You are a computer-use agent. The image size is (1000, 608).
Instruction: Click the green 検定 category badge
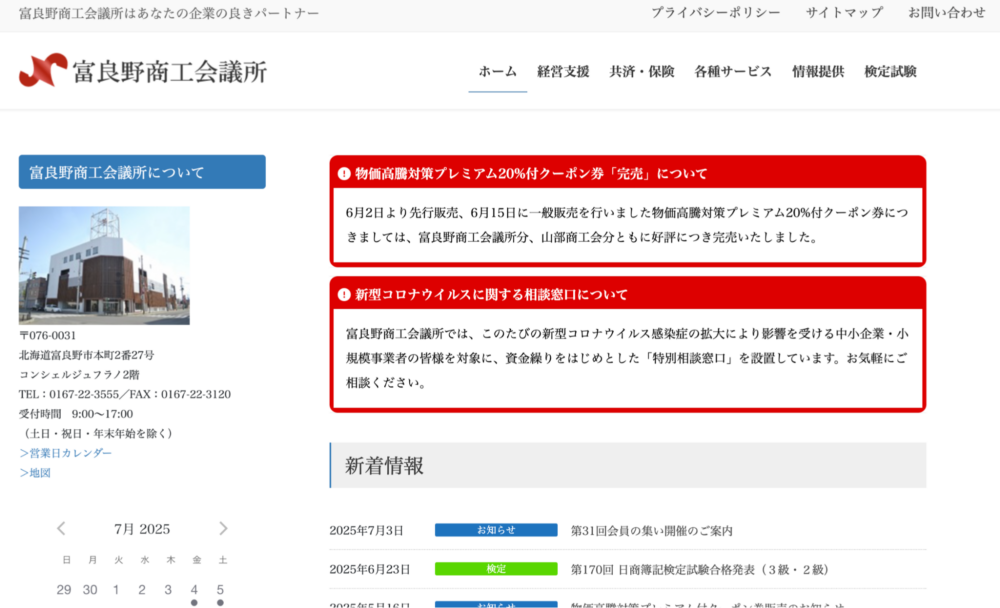coord(495,569)
